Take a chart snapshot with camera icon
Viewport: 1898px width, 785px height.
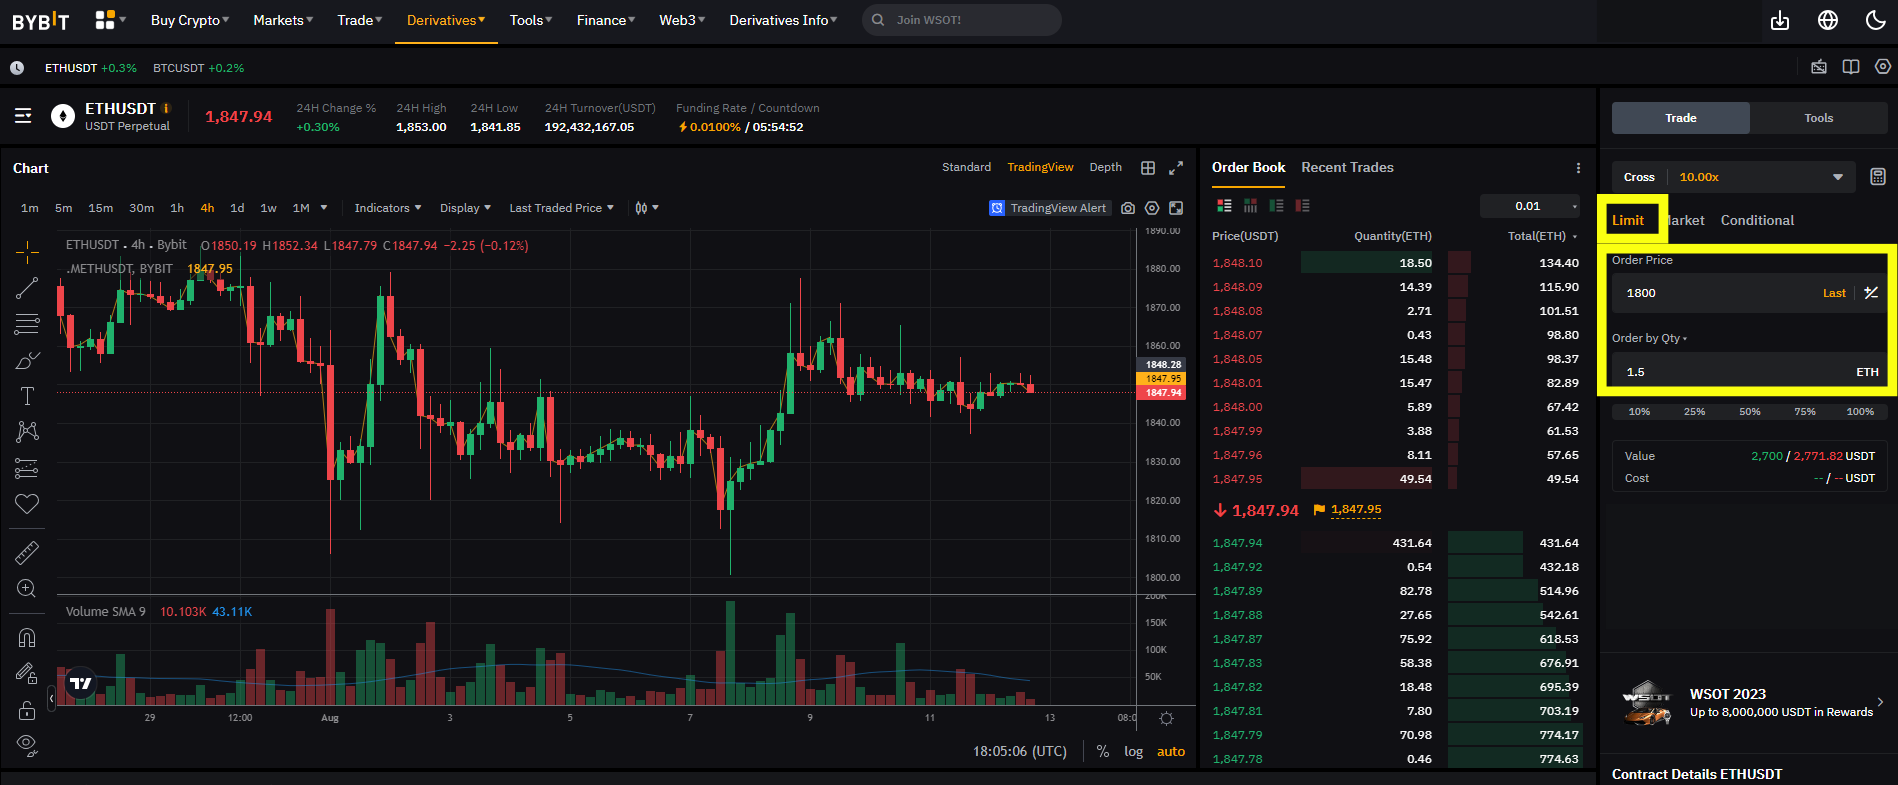1128,208
